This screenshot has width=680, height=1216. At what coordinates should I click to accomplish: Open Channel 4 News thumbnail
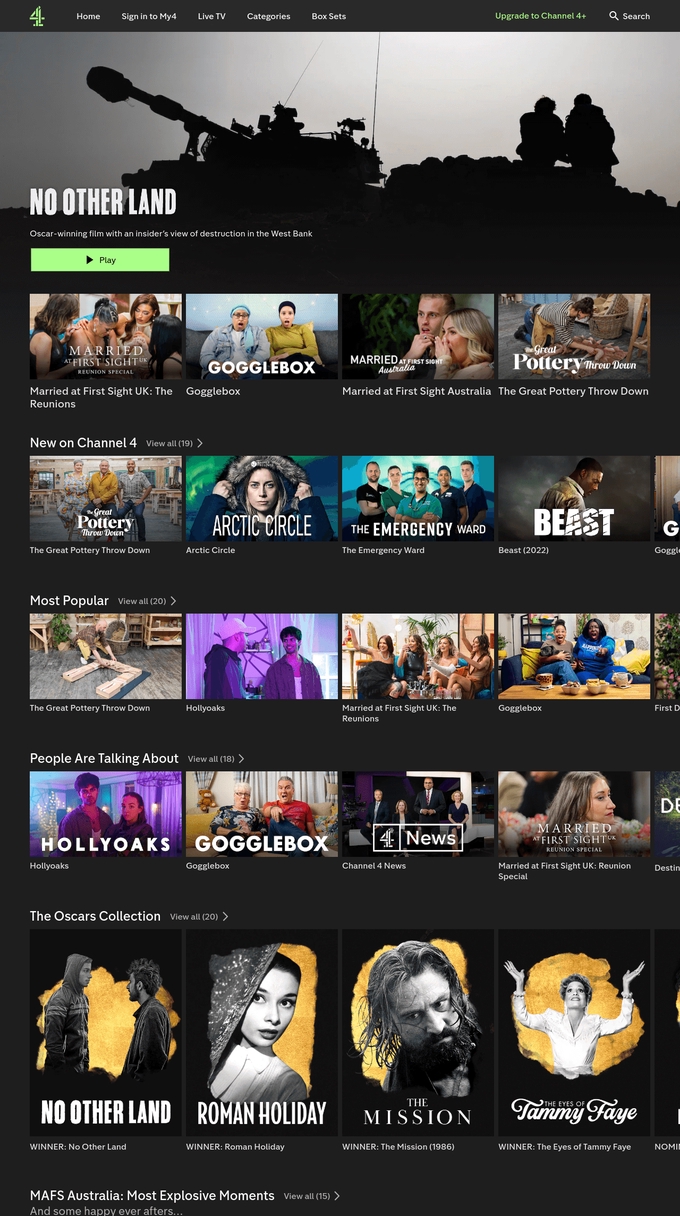pos(418,815)
